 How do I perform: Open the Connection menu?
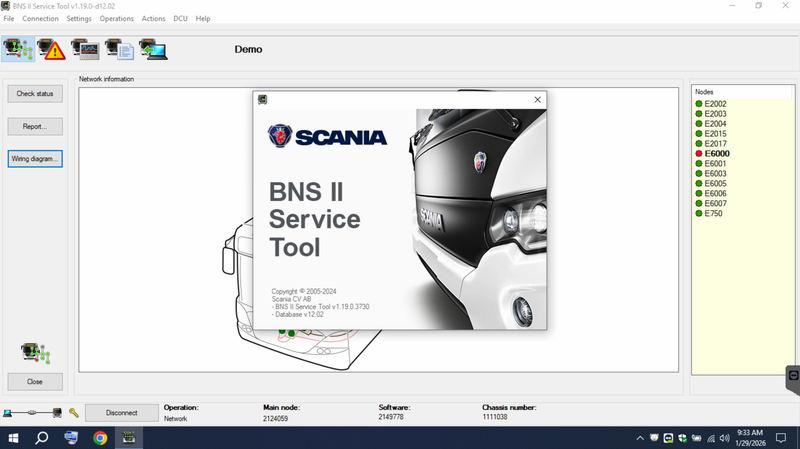(40, 19)
